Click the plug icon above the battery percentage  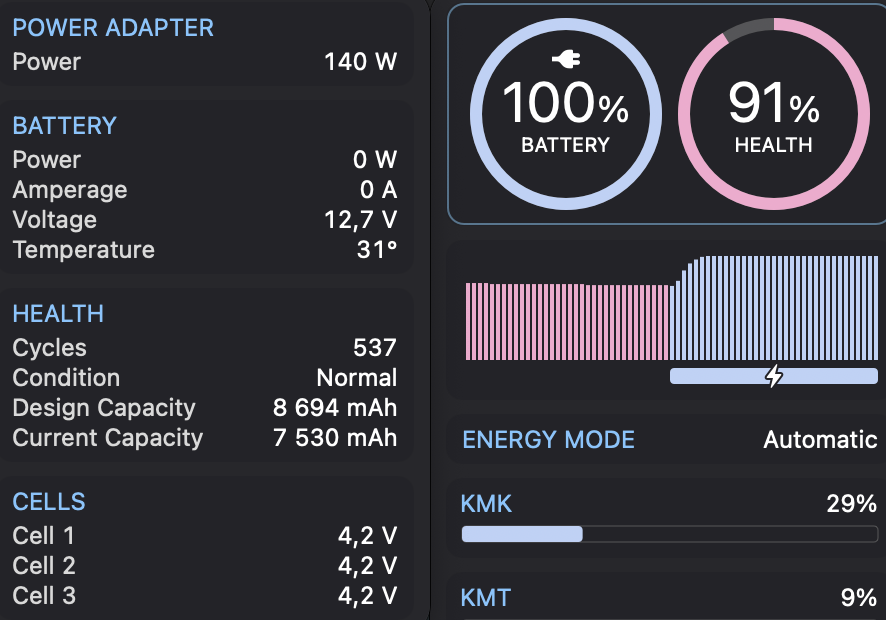[x=565, y=62]
